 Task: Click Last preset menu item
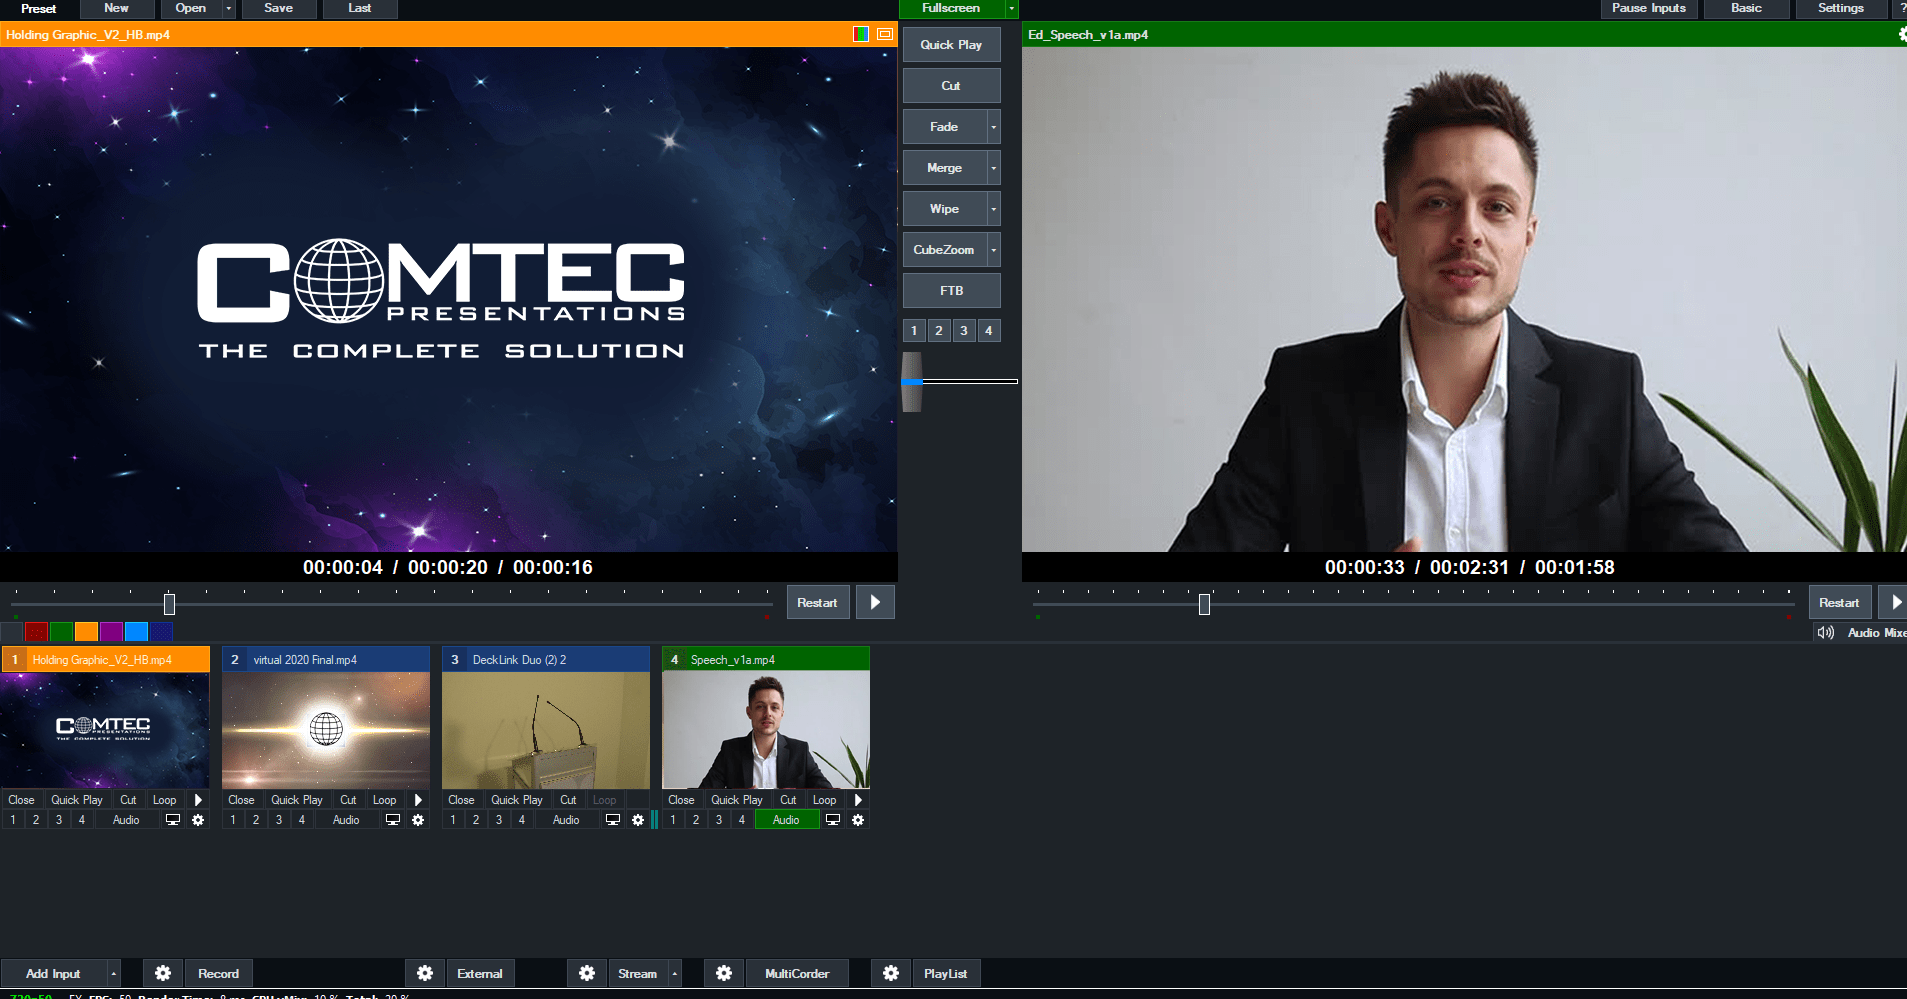click(360, 9)
